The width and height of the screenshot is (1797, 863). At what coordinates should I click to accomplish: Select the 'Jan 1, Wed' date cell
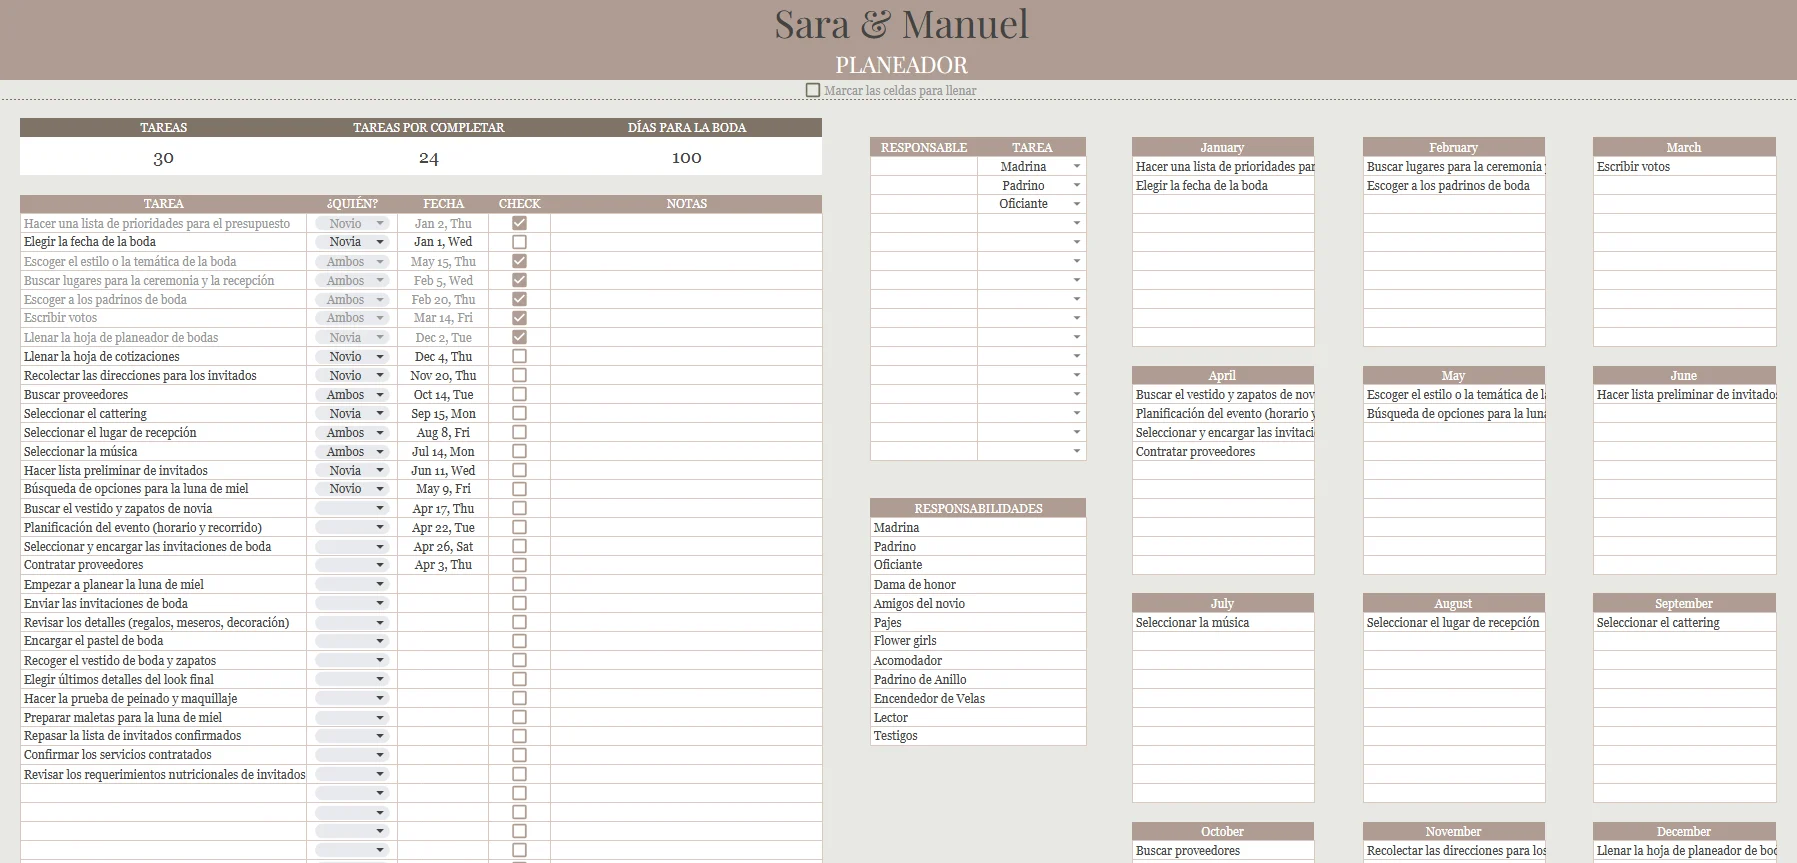pyautogui.click(x=443, y=242)
